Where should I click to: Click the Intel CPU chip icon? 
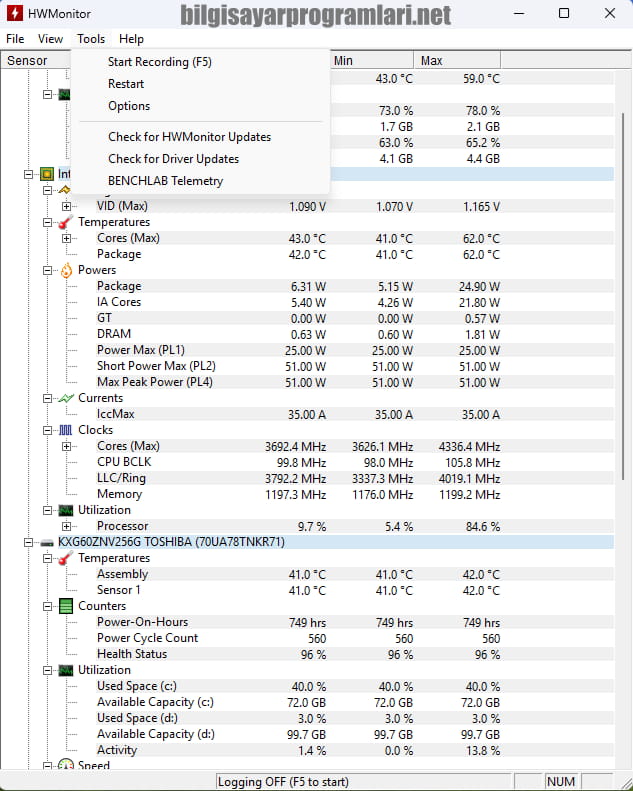tap(47, 174)
